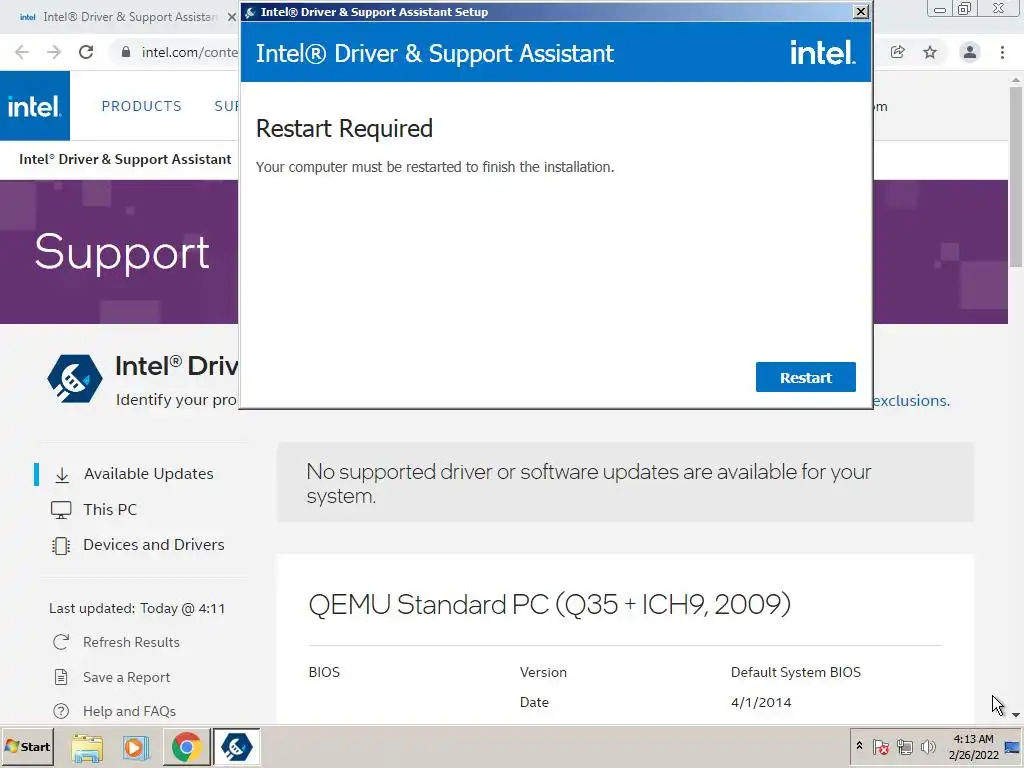Click the exclusions link

(911, 400)
